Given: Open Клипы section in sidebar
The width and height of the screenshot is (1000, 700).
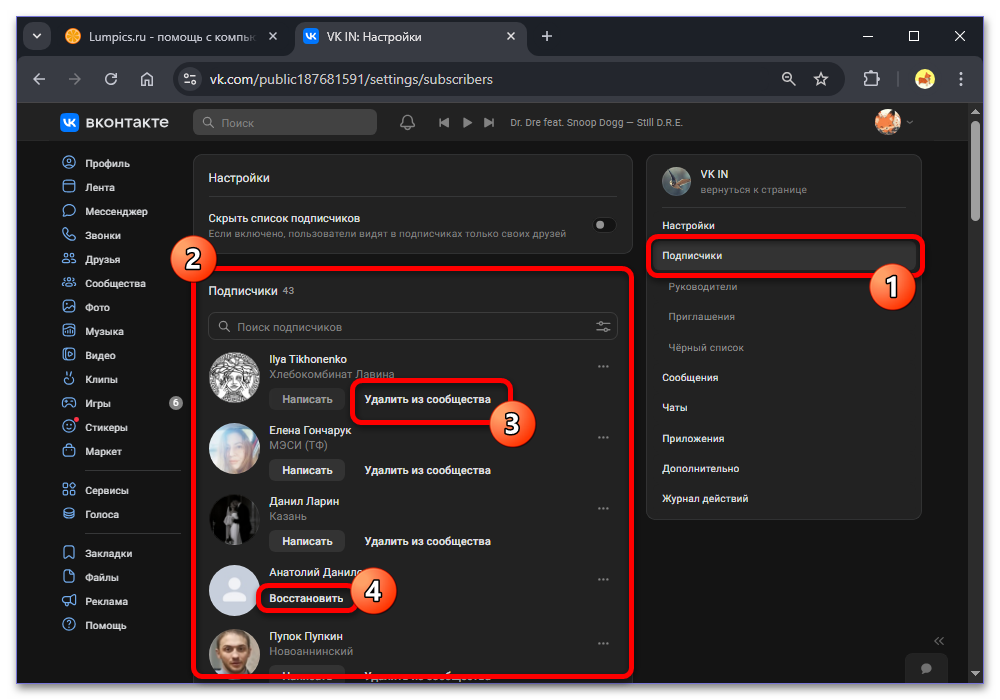Looking at the screenshot, I should [89, 379].
